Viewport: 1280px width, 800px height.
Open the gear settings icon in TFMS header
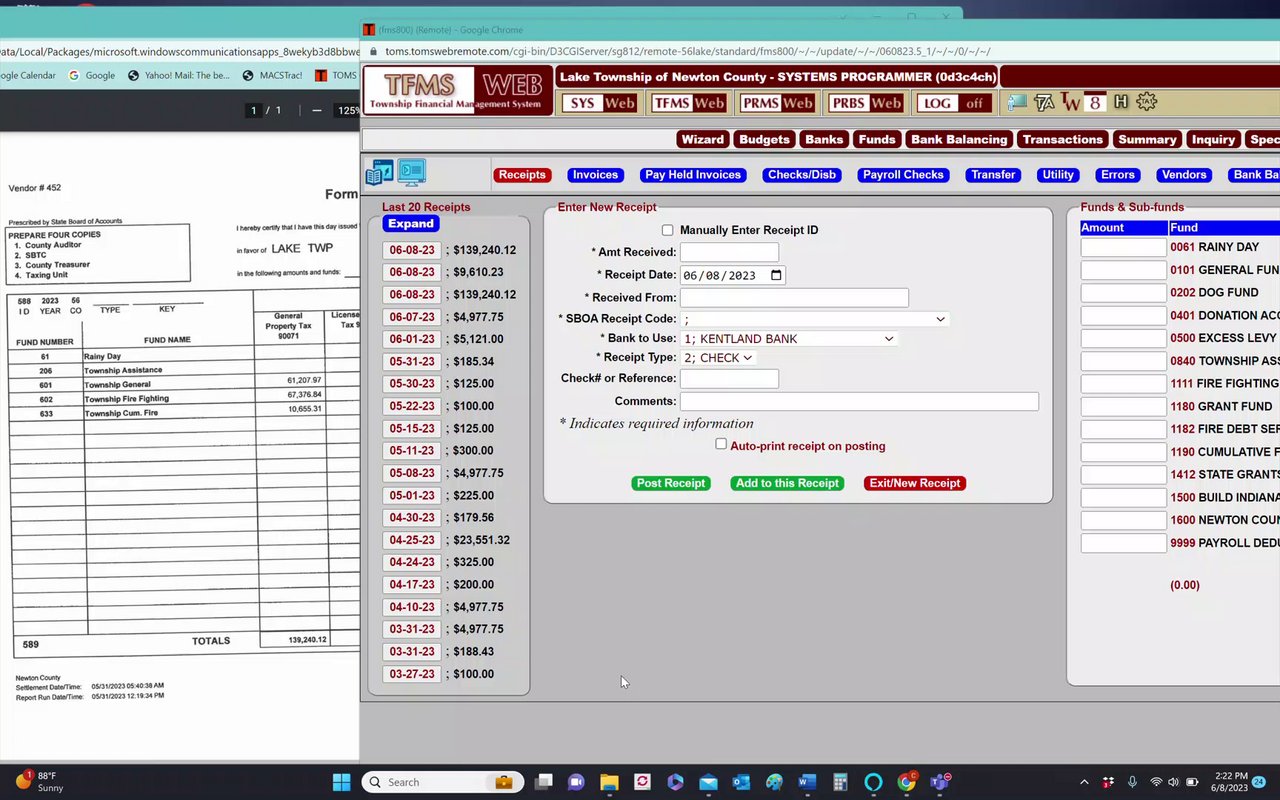pyautogui.click(x=1147, y=102)
